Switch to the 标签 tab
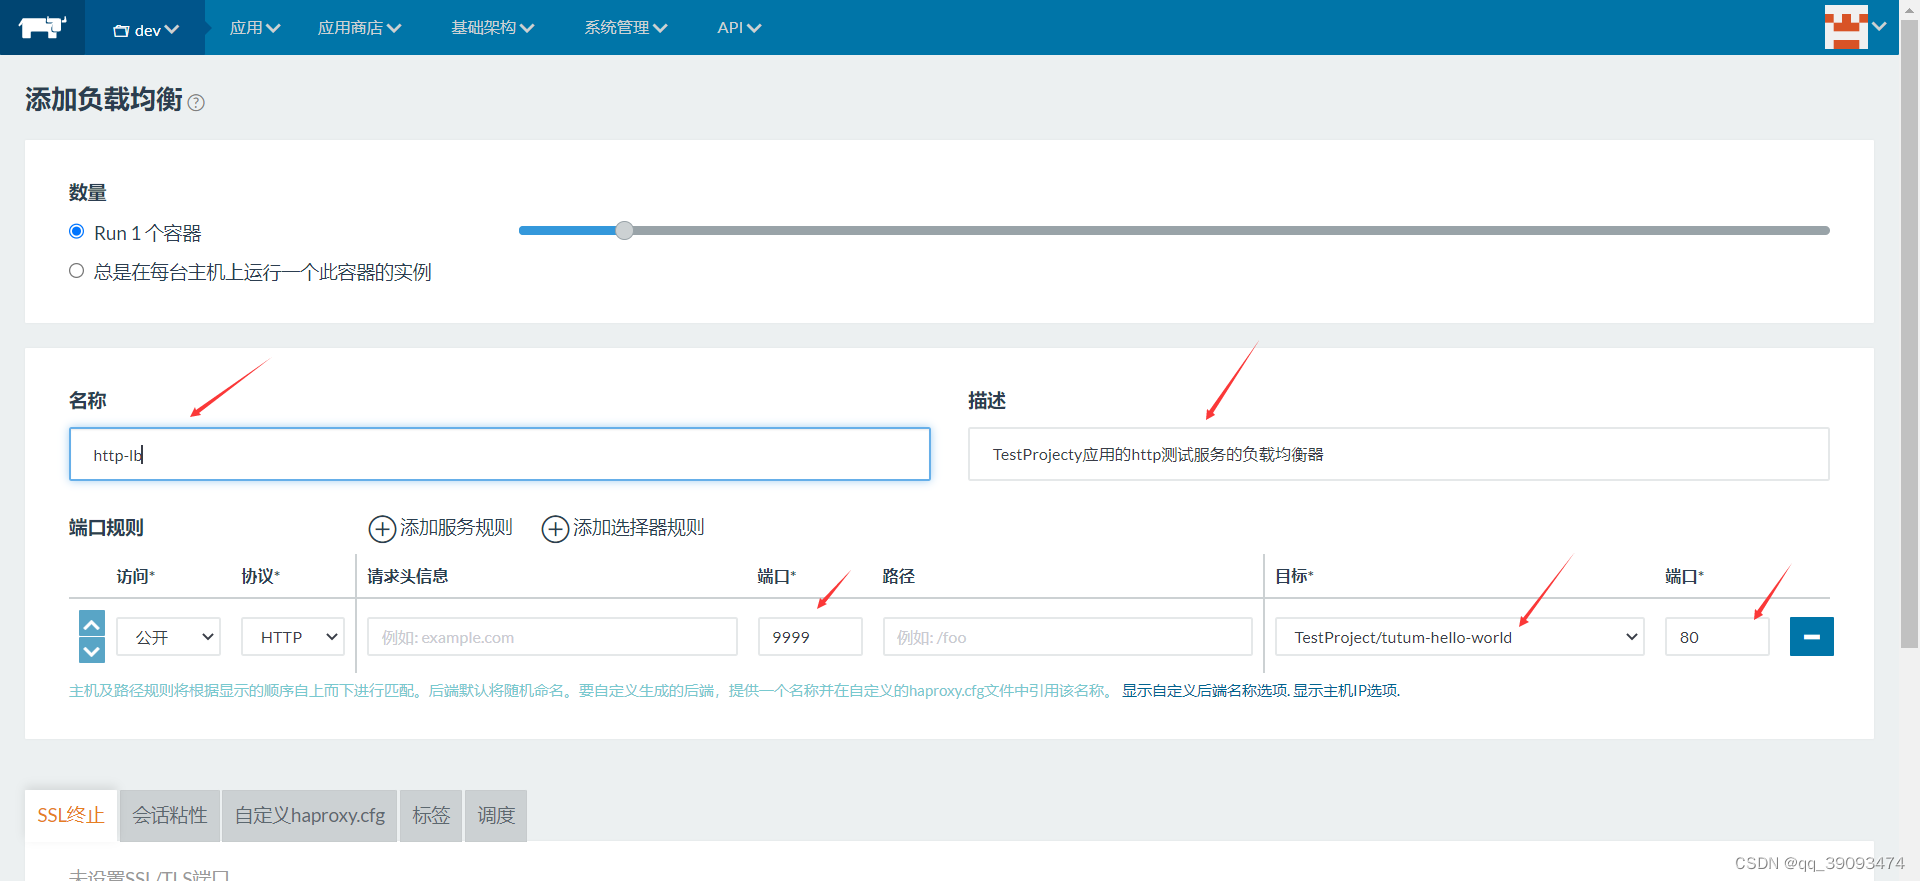Viewport: 1920px width, 881px height. (x=431, y=815)
